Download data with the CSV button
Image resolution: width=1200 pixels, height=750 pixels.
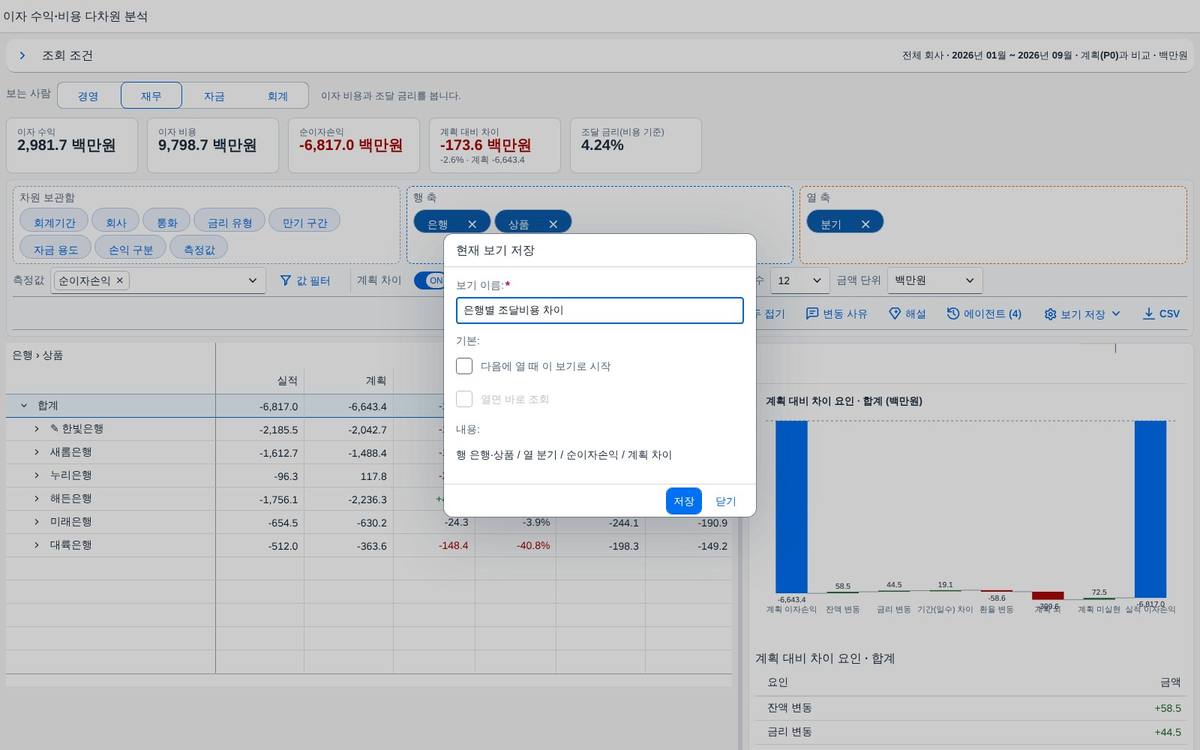(x=1161, y=314)
